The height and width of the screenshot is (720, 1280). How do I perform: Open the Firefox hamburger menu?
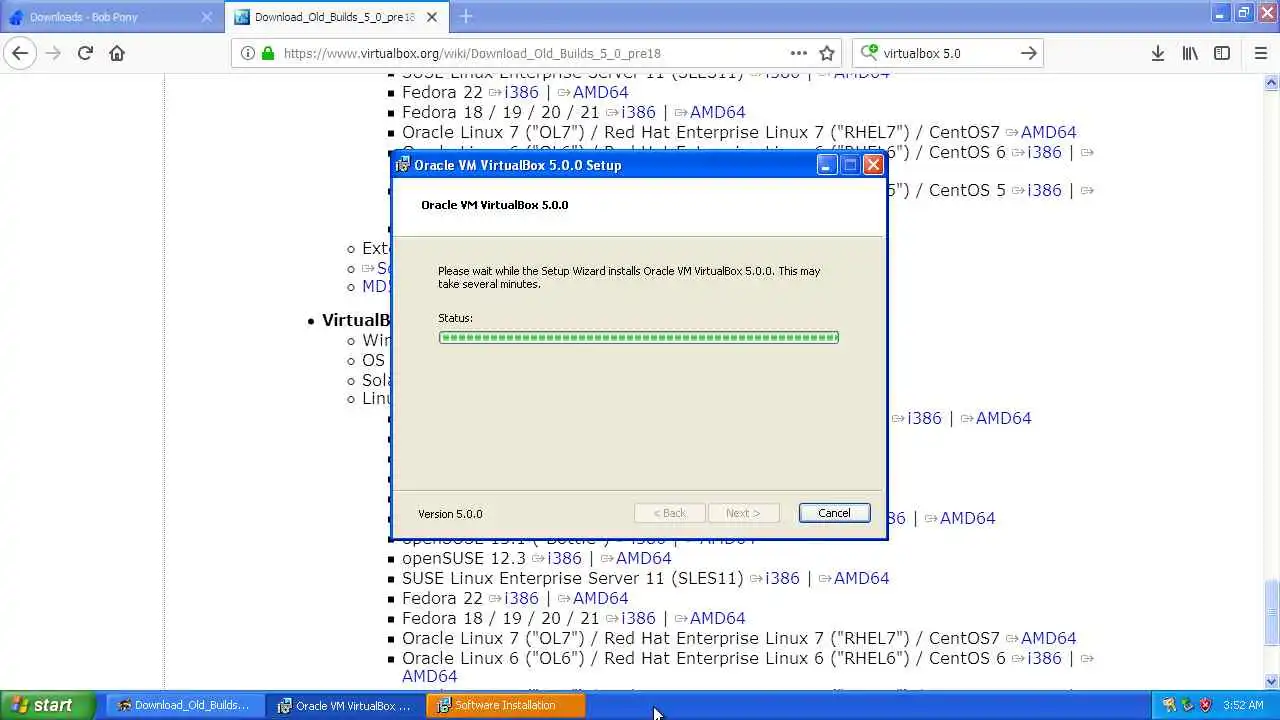(x=1261, y=53)
